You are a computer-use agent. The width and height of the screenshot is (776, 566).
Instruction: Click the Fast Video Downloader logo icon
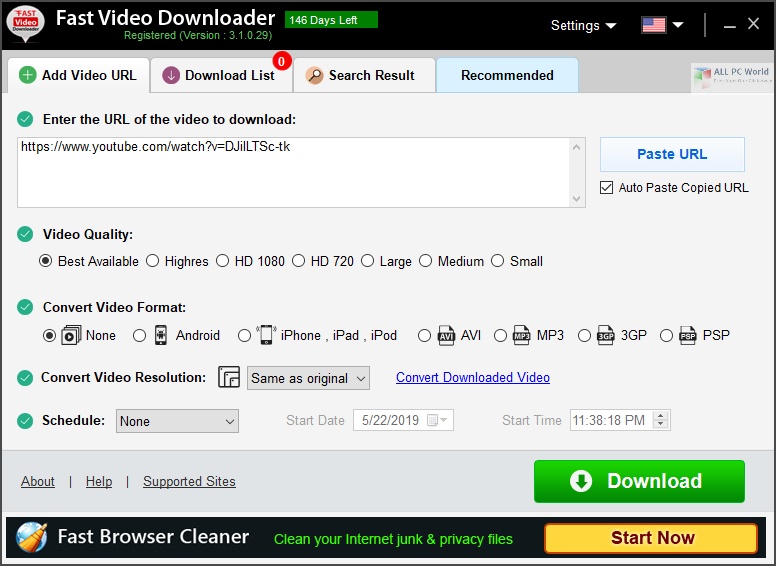pyautogui.click(x=25, y=23)
